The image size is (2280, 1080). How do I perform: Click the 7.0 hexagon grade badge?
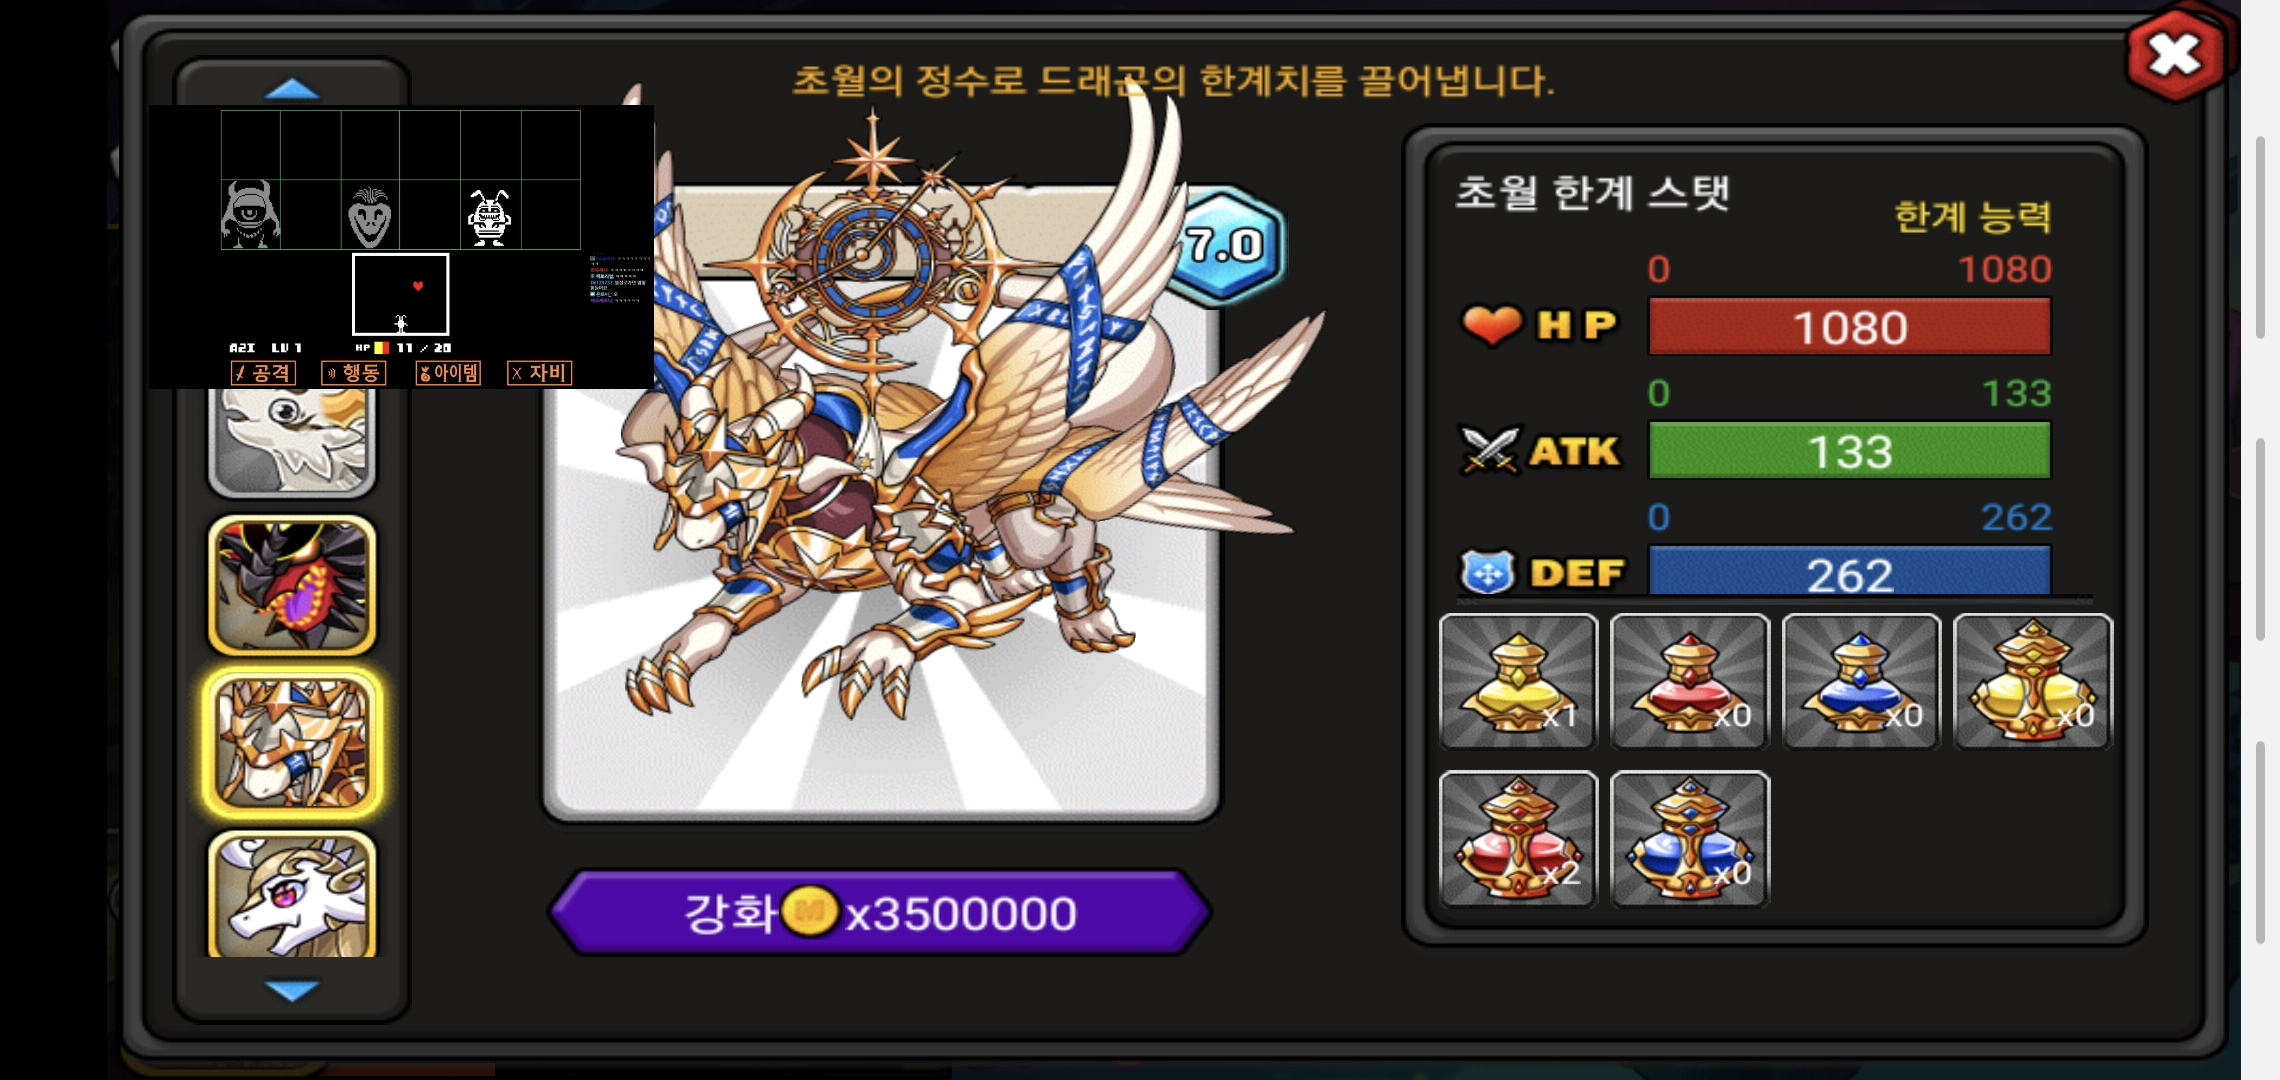coord(1226,245)
